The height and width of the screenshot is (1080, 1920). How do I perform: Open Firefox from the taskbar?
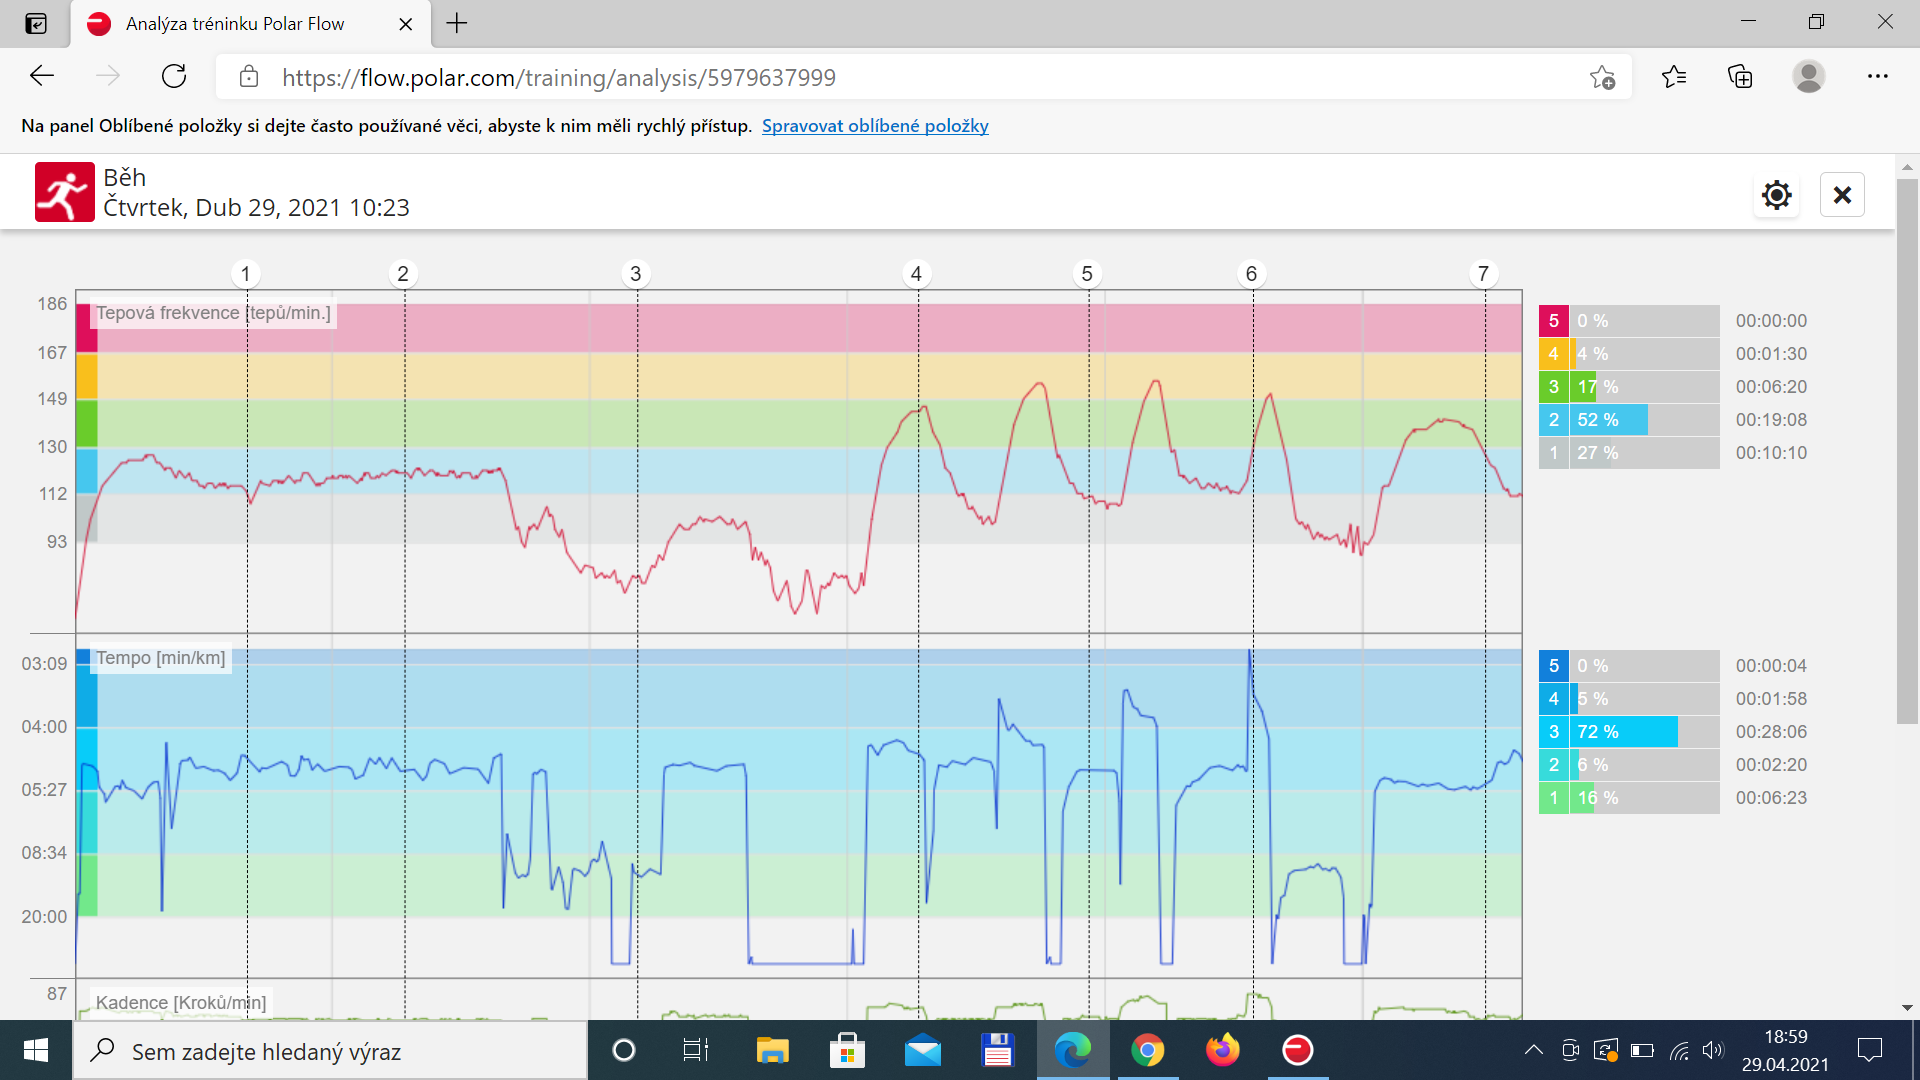point(1222,1050)
